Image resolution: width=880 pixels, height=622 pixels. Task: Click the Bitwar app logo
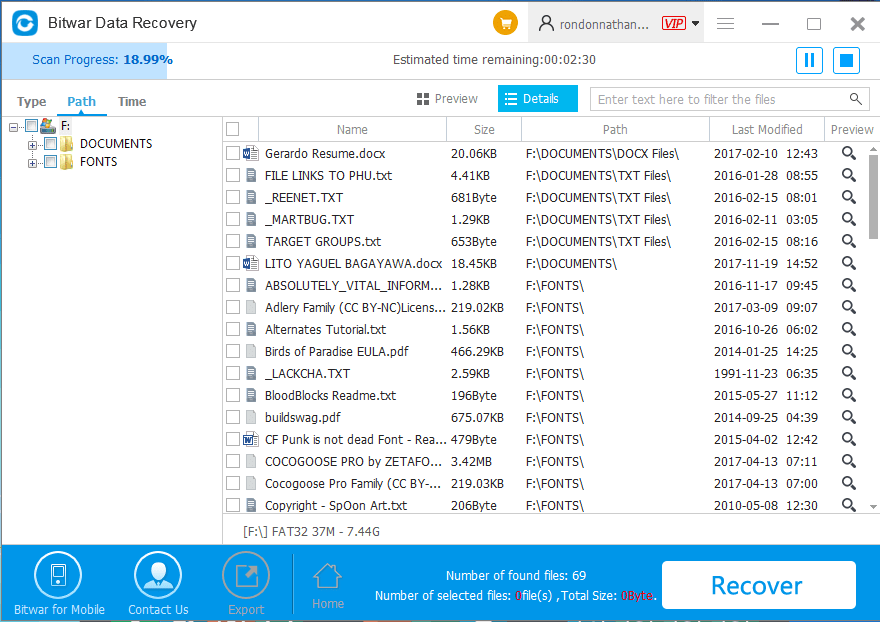(x=25, y=23)
